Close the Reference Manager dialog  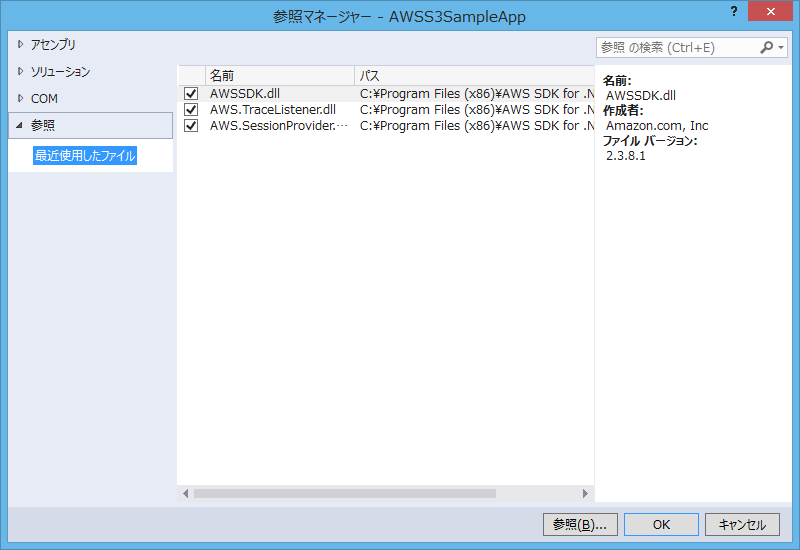coord(770,11)
